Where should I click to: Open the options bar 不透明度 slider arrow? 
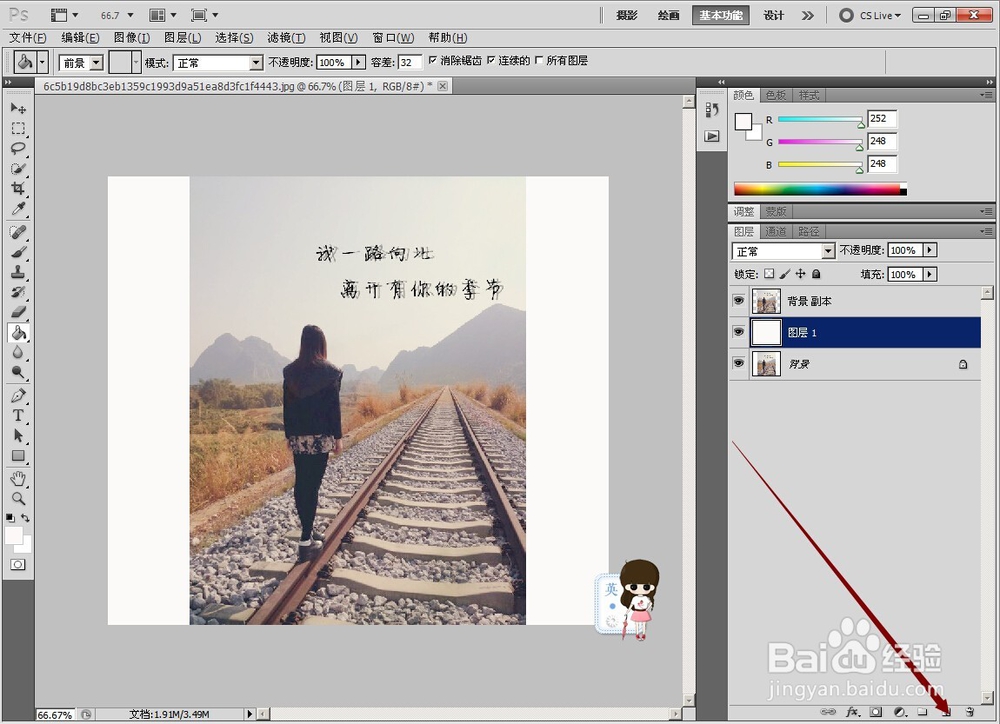[358, 63]
